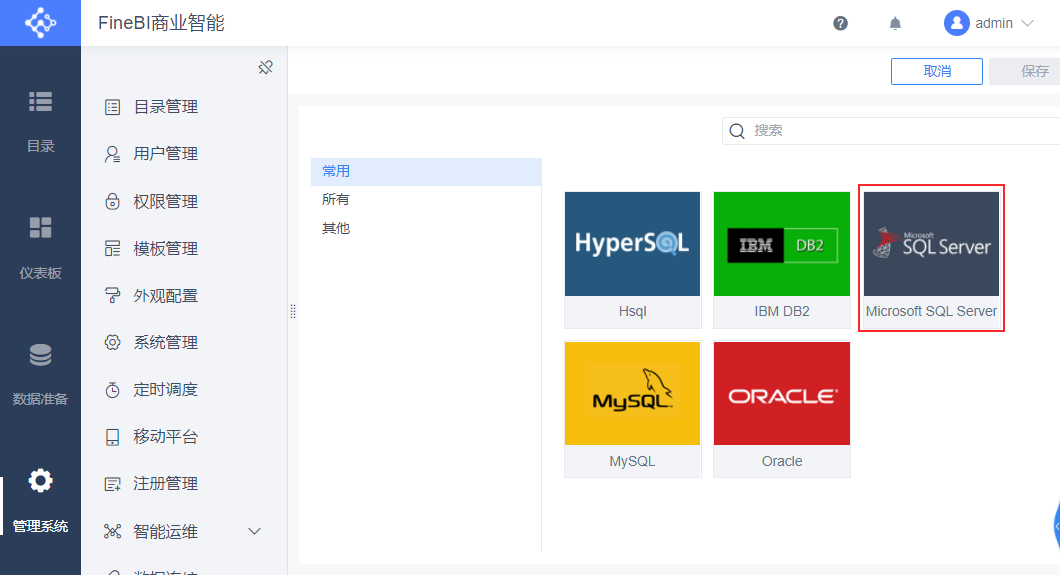Click the Oracle label text
This screenshot has width=1060, height=575.
781,461
